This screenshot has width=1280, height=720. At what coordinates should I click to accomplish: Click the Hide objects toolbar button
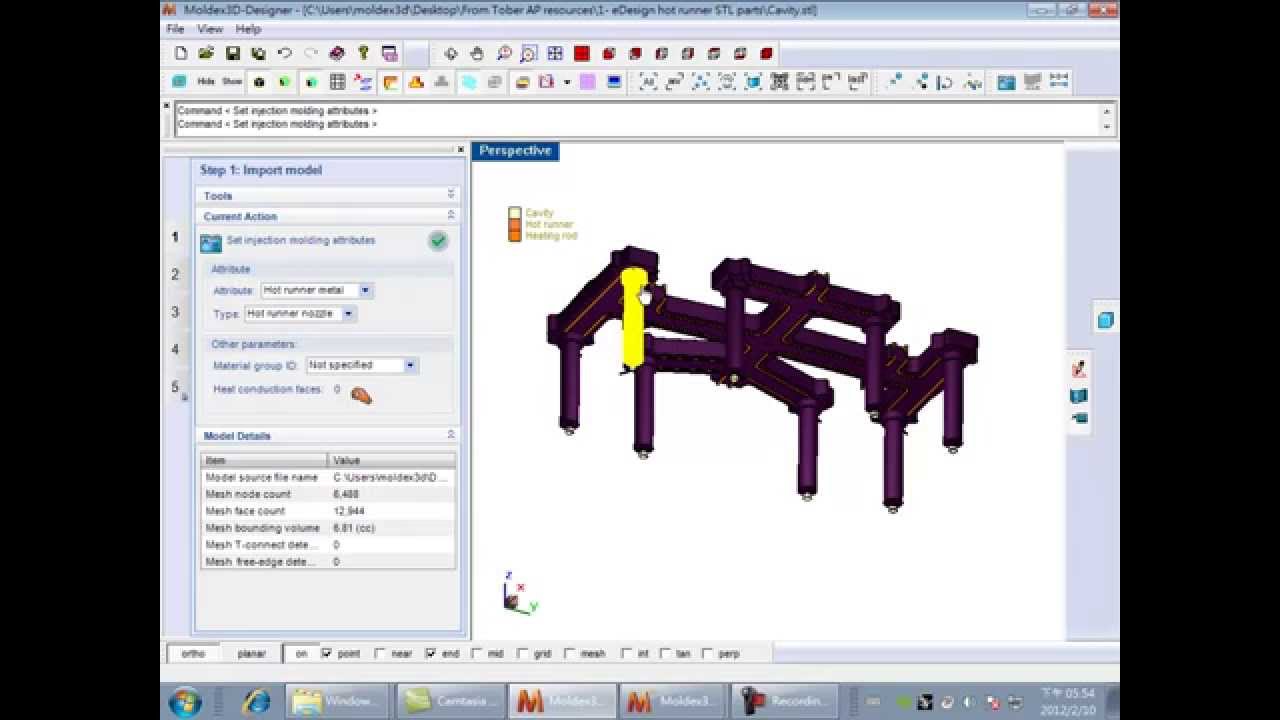click(x=206, y=82)
